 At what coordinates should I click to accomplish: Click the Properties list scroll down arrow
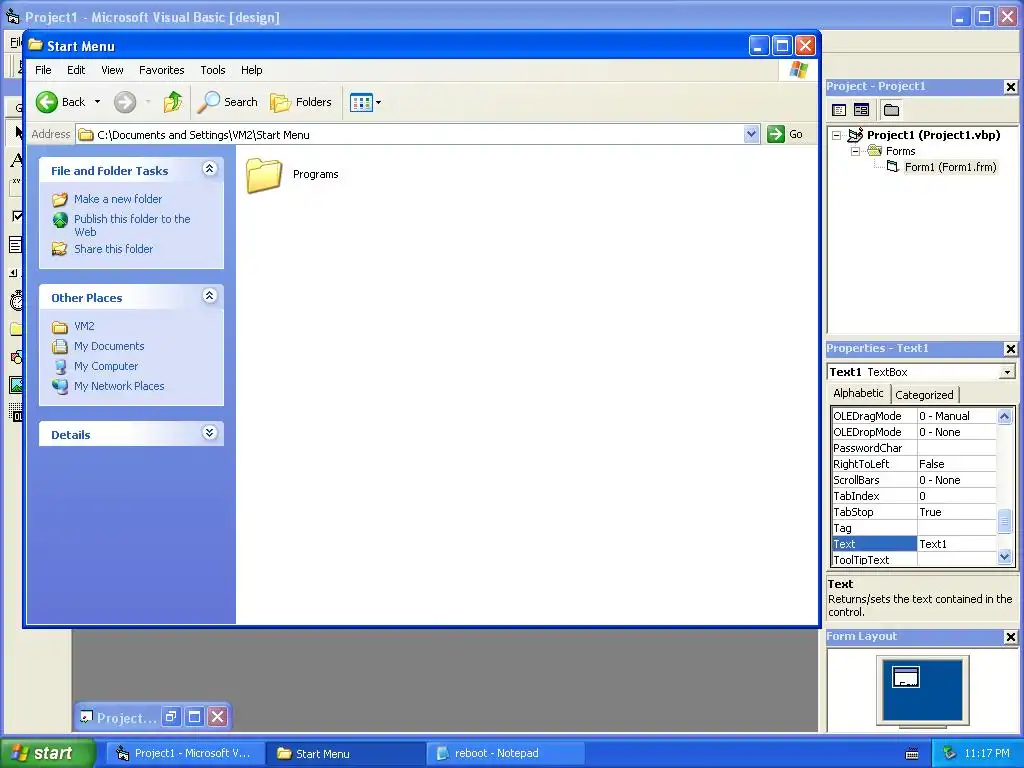(1004, 557)
